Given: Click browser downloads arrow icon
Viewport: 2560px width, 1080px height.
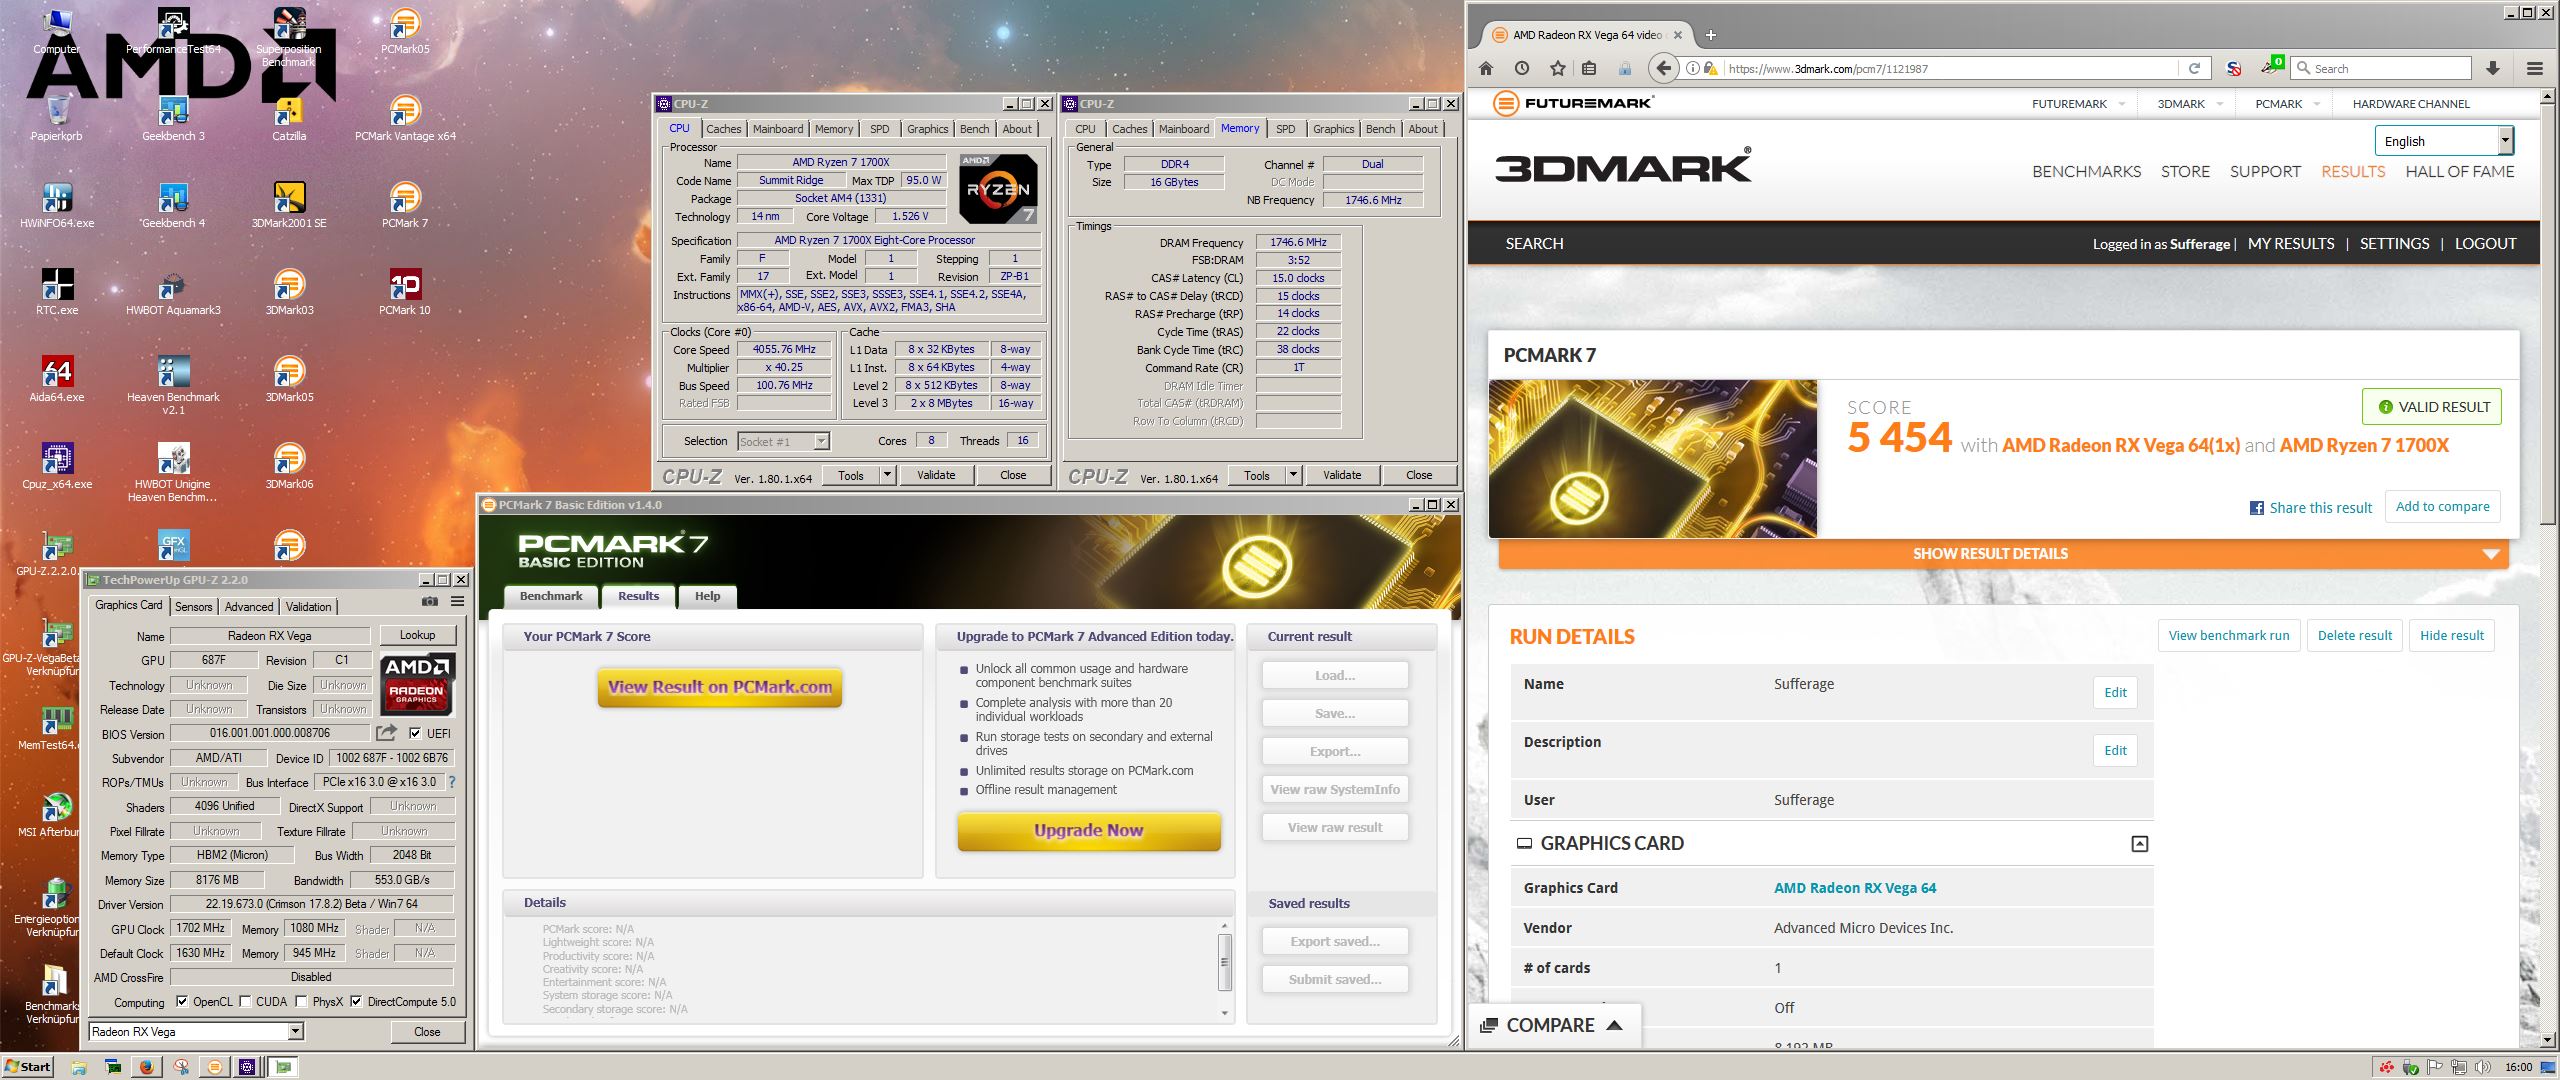Looking at the screenshot, I should point(2493,68).
